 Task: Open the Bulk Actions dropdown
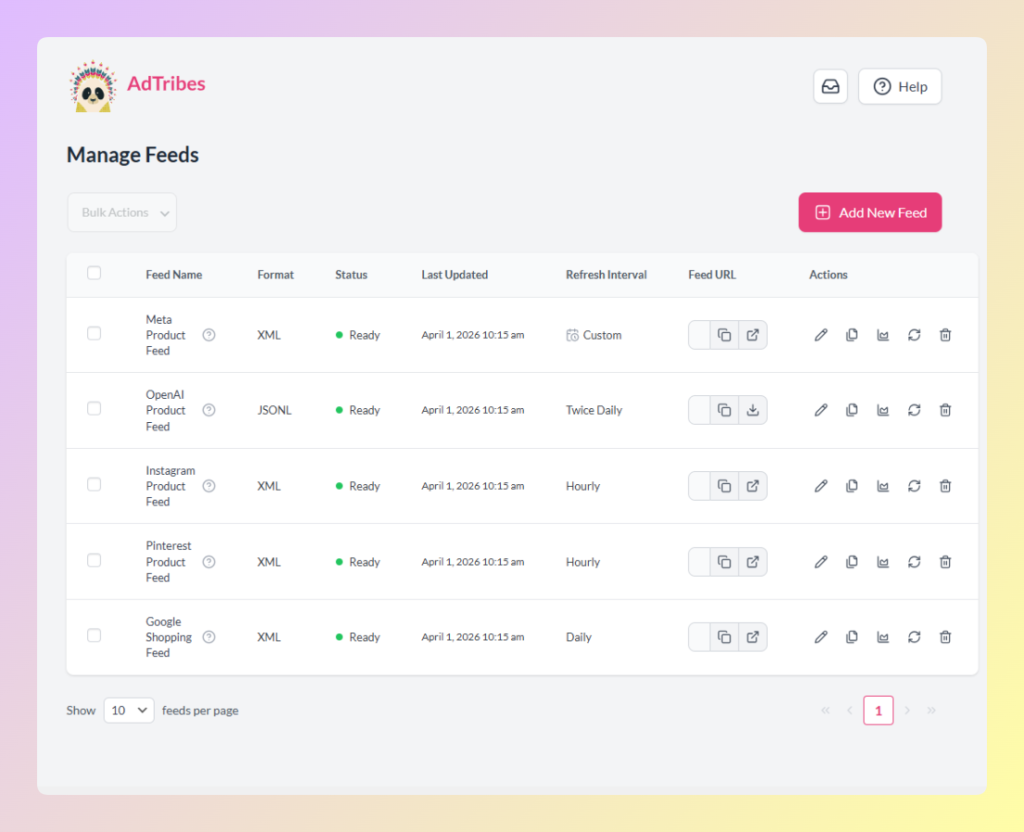tap(121, 212)
